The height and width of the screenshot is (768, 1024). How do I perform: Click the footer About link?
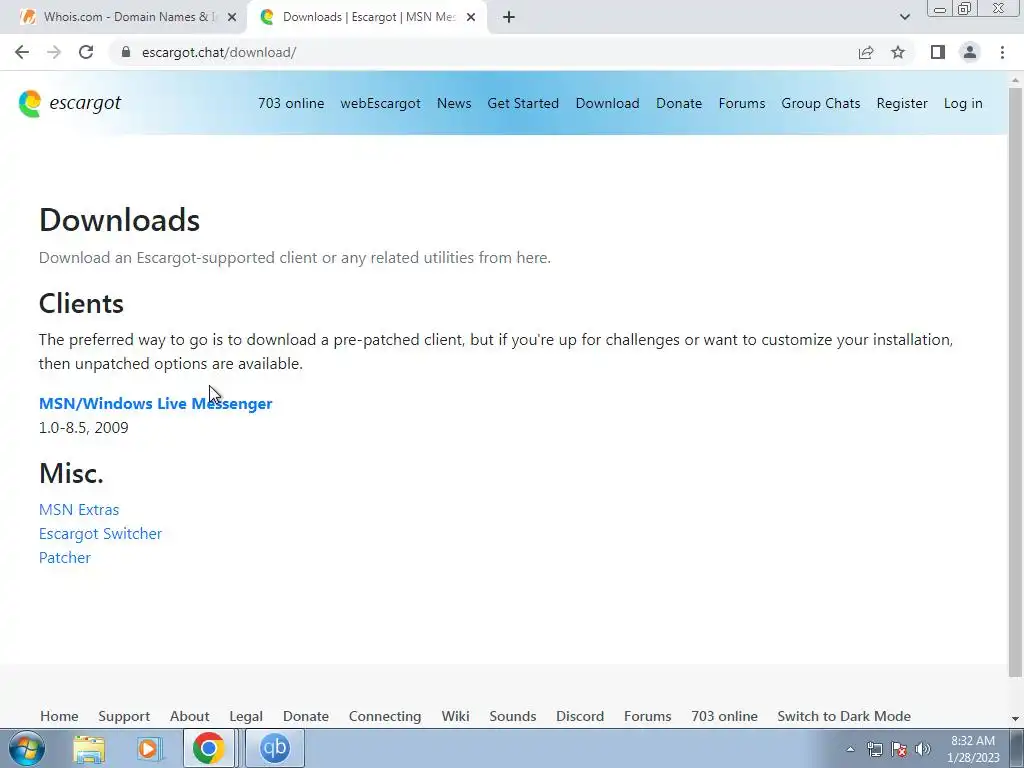click(x=189, y=716)
